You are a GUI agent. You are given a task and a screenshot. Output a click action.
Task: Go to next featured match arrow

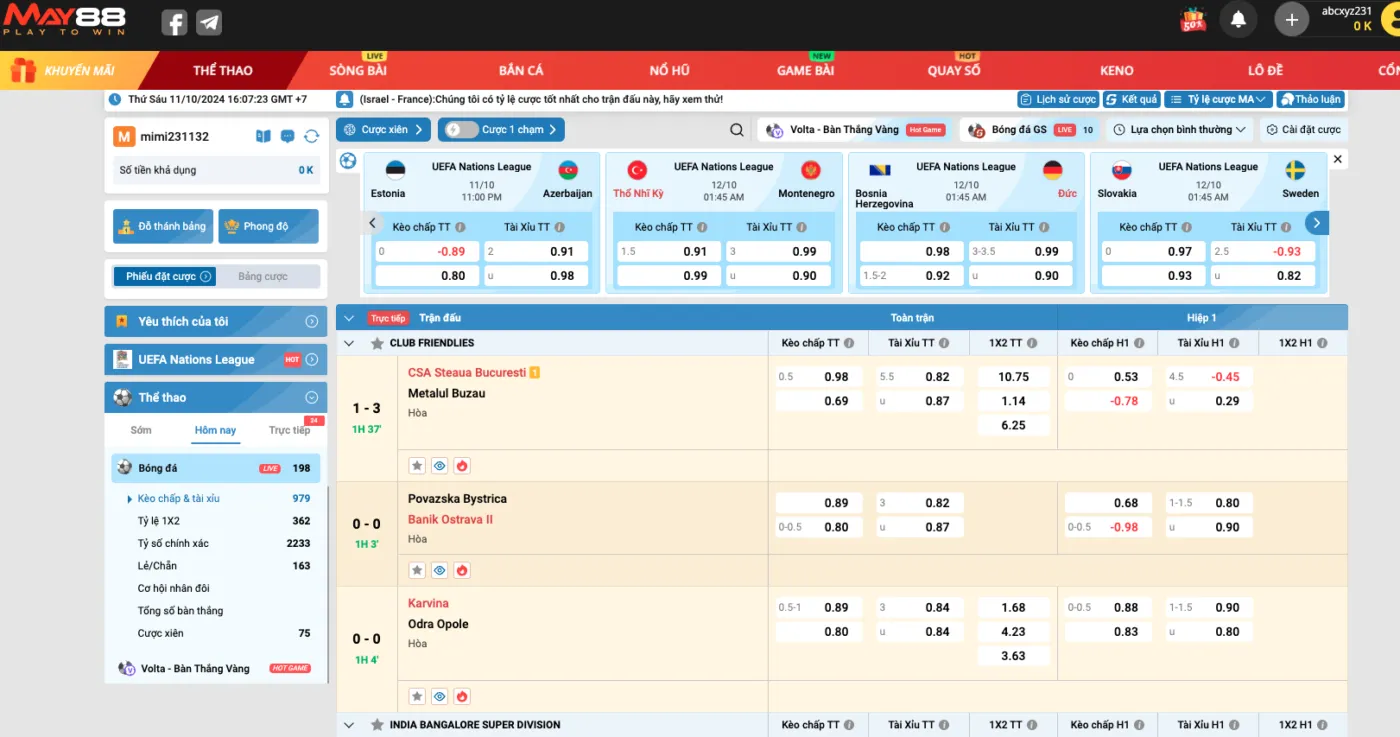coord(1317,223)
